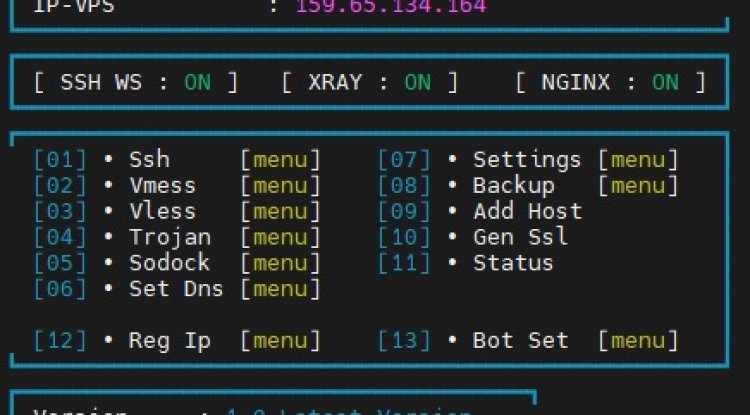This screenshot has height=415, width=750.
Task: Click the [menu] tag beside Settings
Action: pyautogui.click(x=638, y=160)
